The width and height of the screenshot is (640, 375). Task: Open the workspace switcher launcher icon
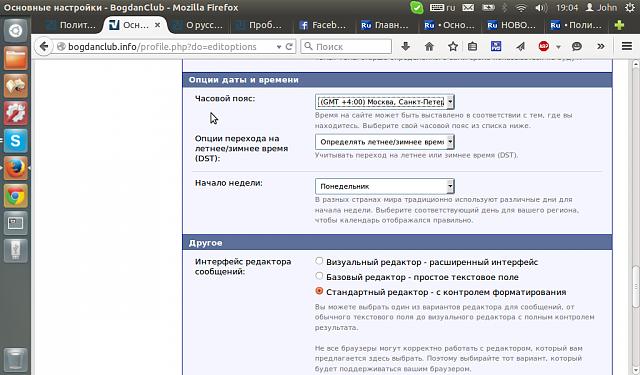(16, 223)
